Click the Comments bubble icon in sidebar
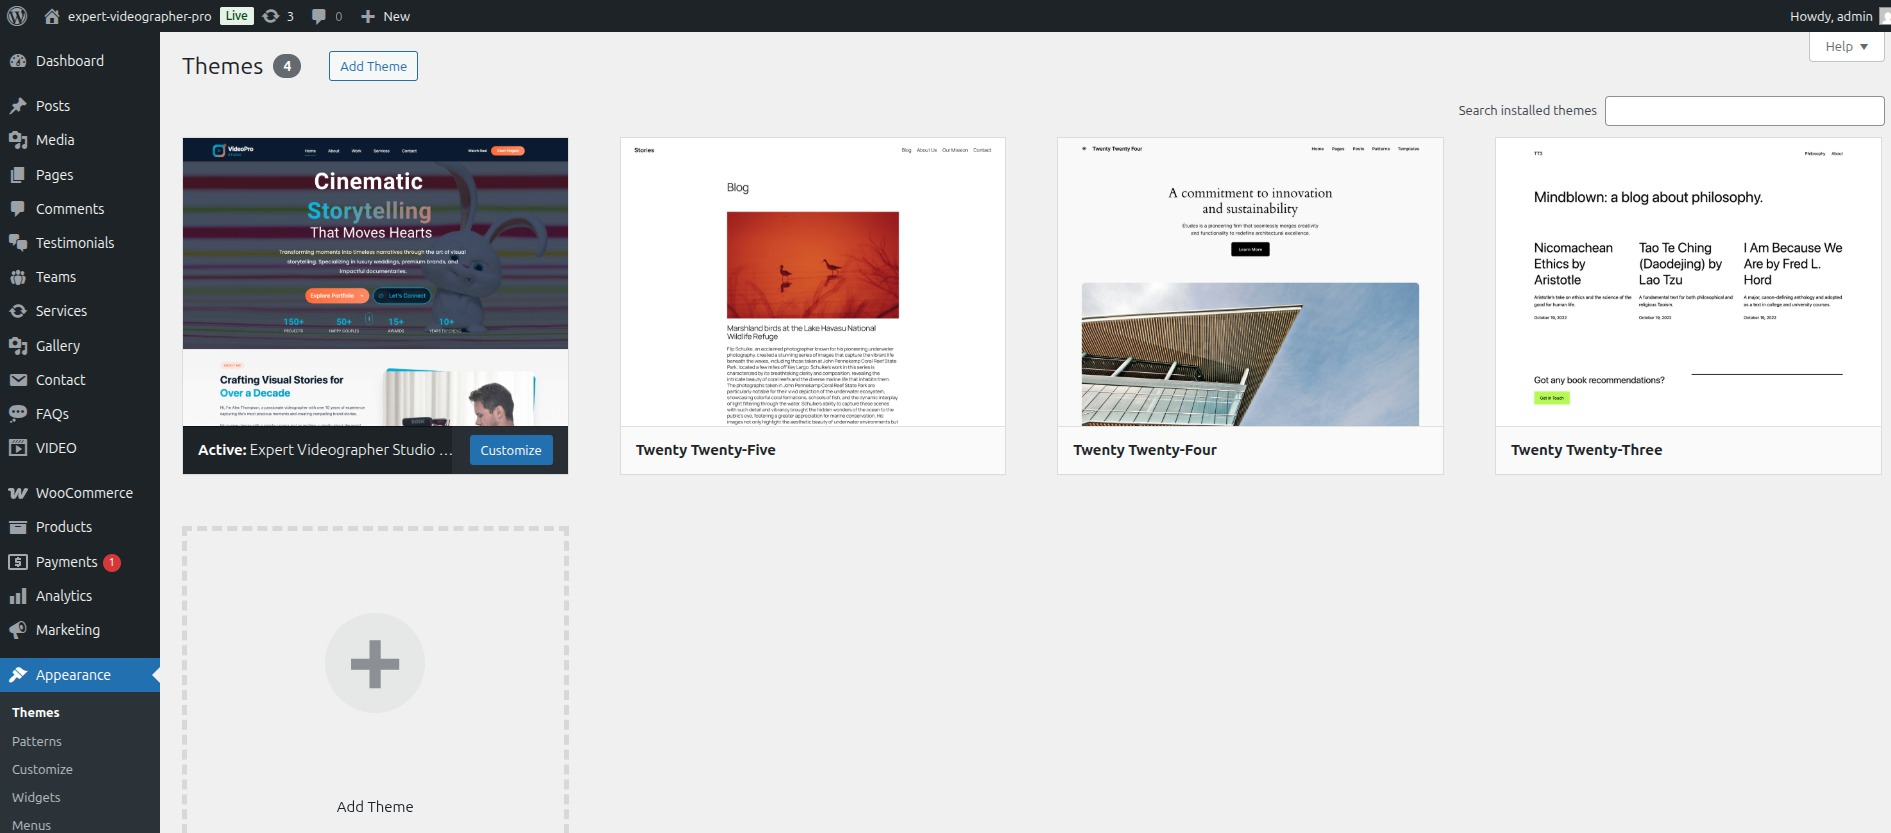 18,209
